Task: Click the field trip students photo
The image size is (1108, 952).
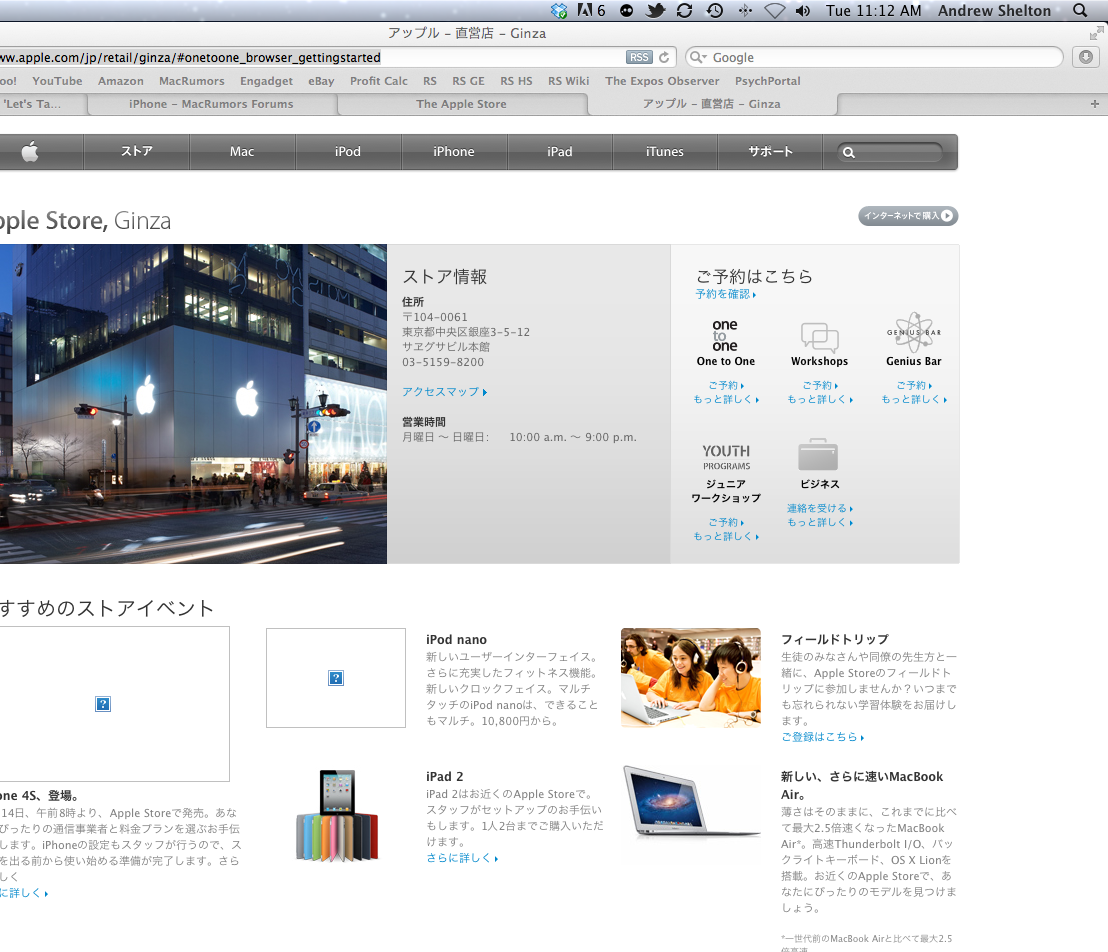Action: pos(691,678)
